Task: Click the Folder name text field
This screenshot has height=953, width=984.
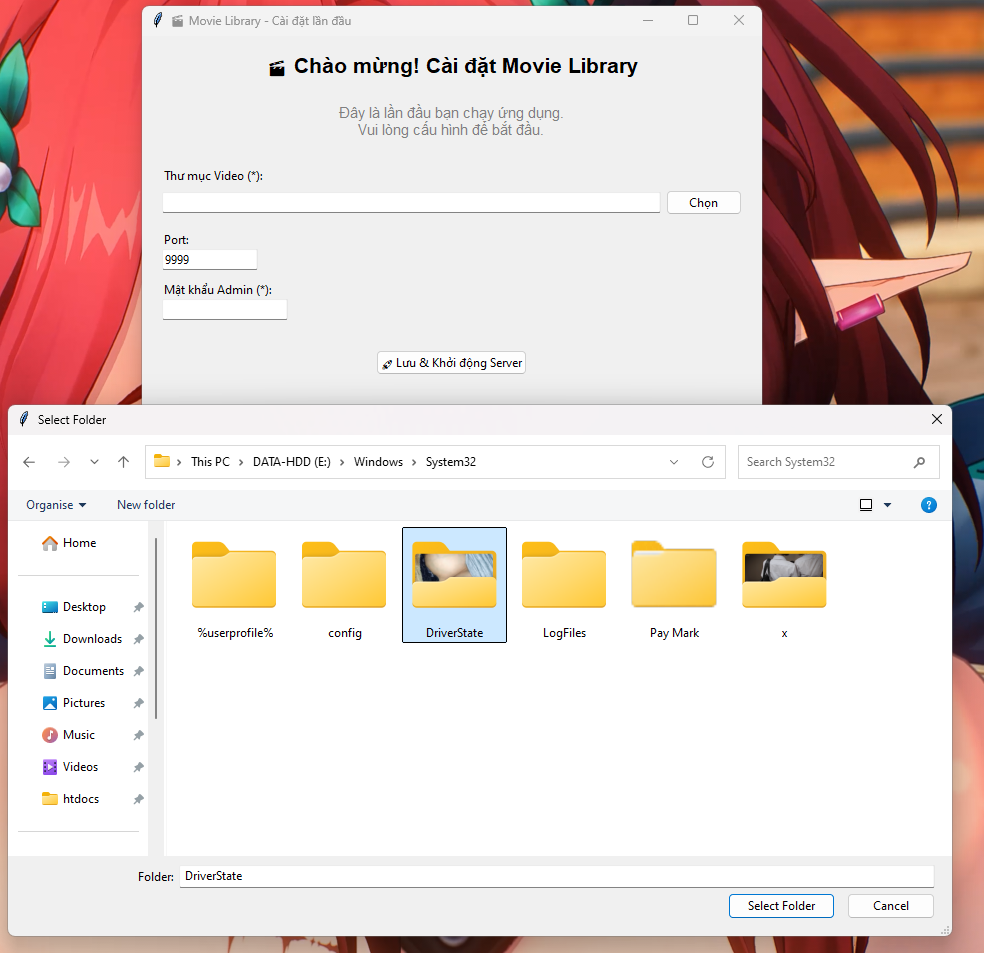Action: [557, 876]
